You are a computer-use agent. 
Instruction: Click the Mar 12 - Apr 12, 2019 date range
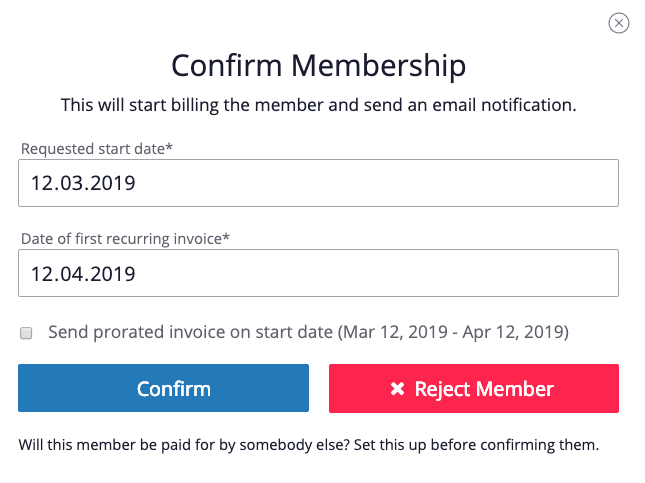point(453,332)
